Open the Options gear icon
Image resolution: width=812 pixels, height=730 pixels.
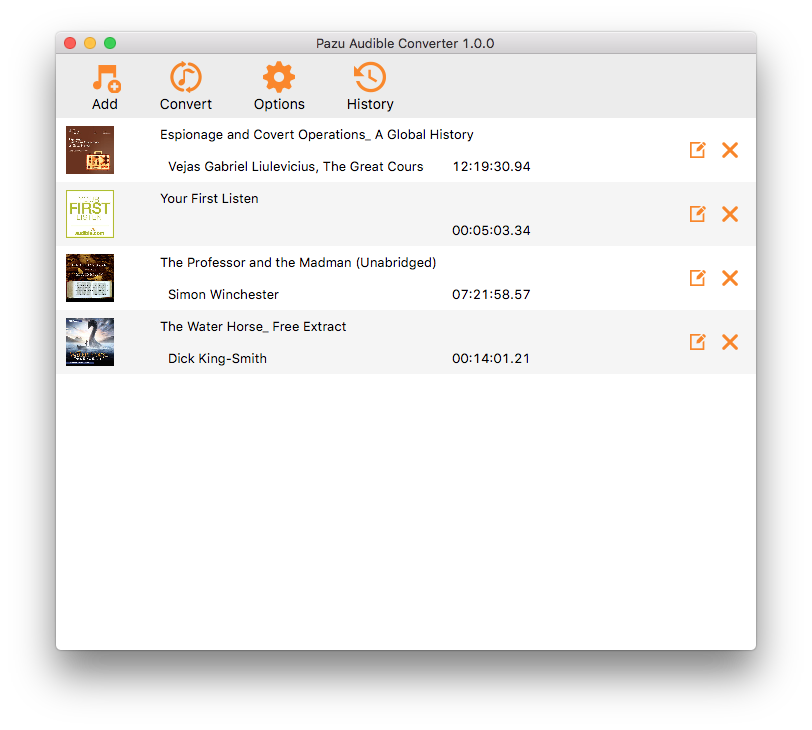coord(279,79)
